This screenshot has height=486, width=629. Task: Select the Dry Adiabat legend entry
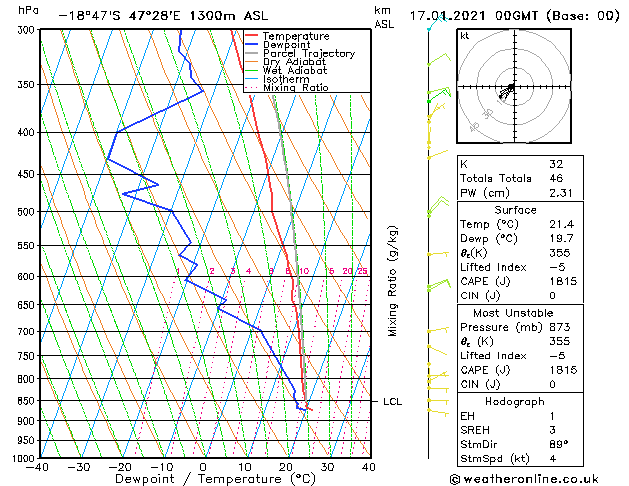pos(296,62)
